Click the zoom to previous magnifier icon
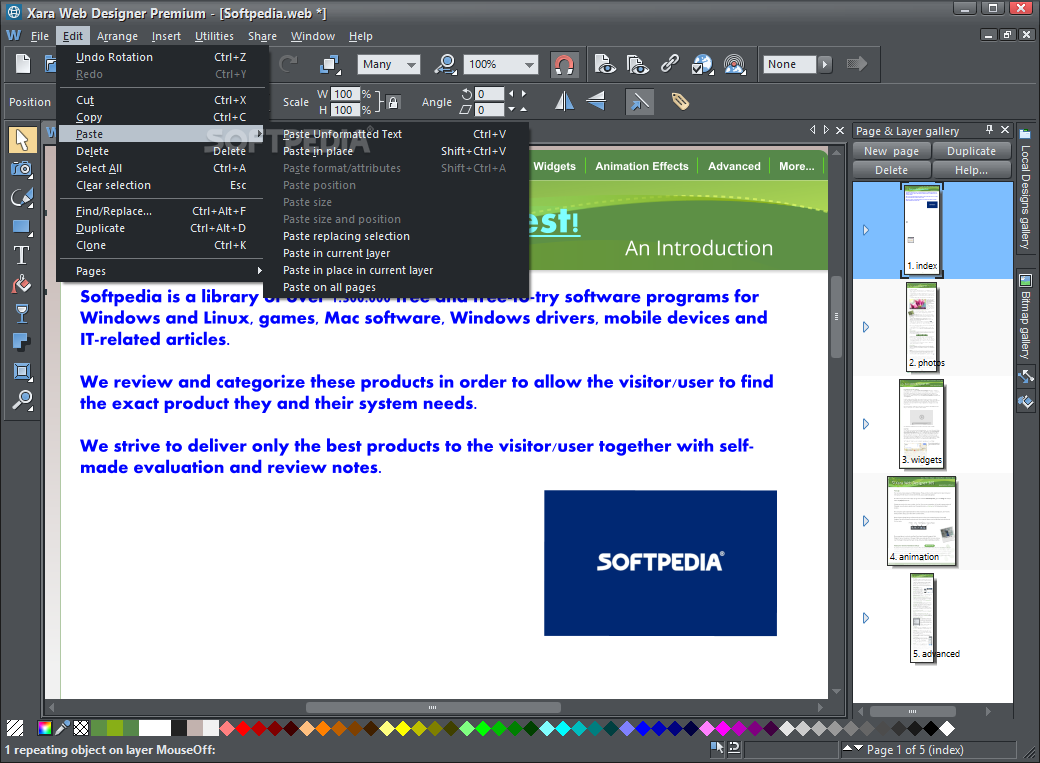This screenshot has width=1040, height=763. pyautogui.click(x=446, y=64)
